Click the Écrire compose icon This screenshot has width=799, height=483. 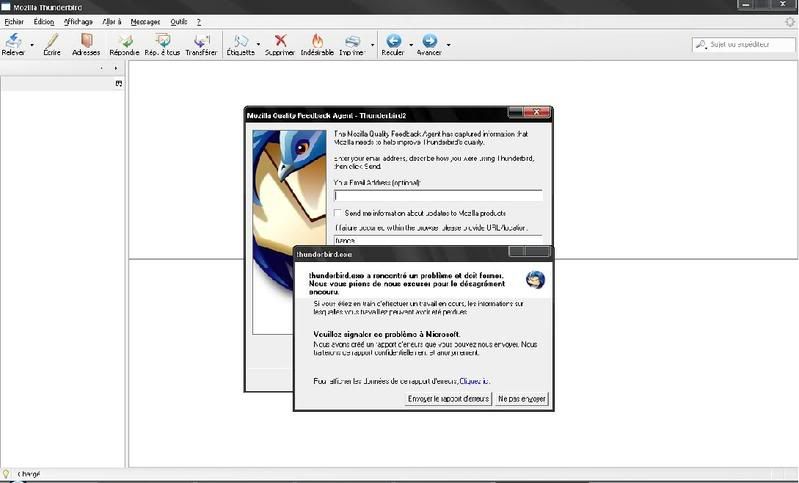[51, 41]
